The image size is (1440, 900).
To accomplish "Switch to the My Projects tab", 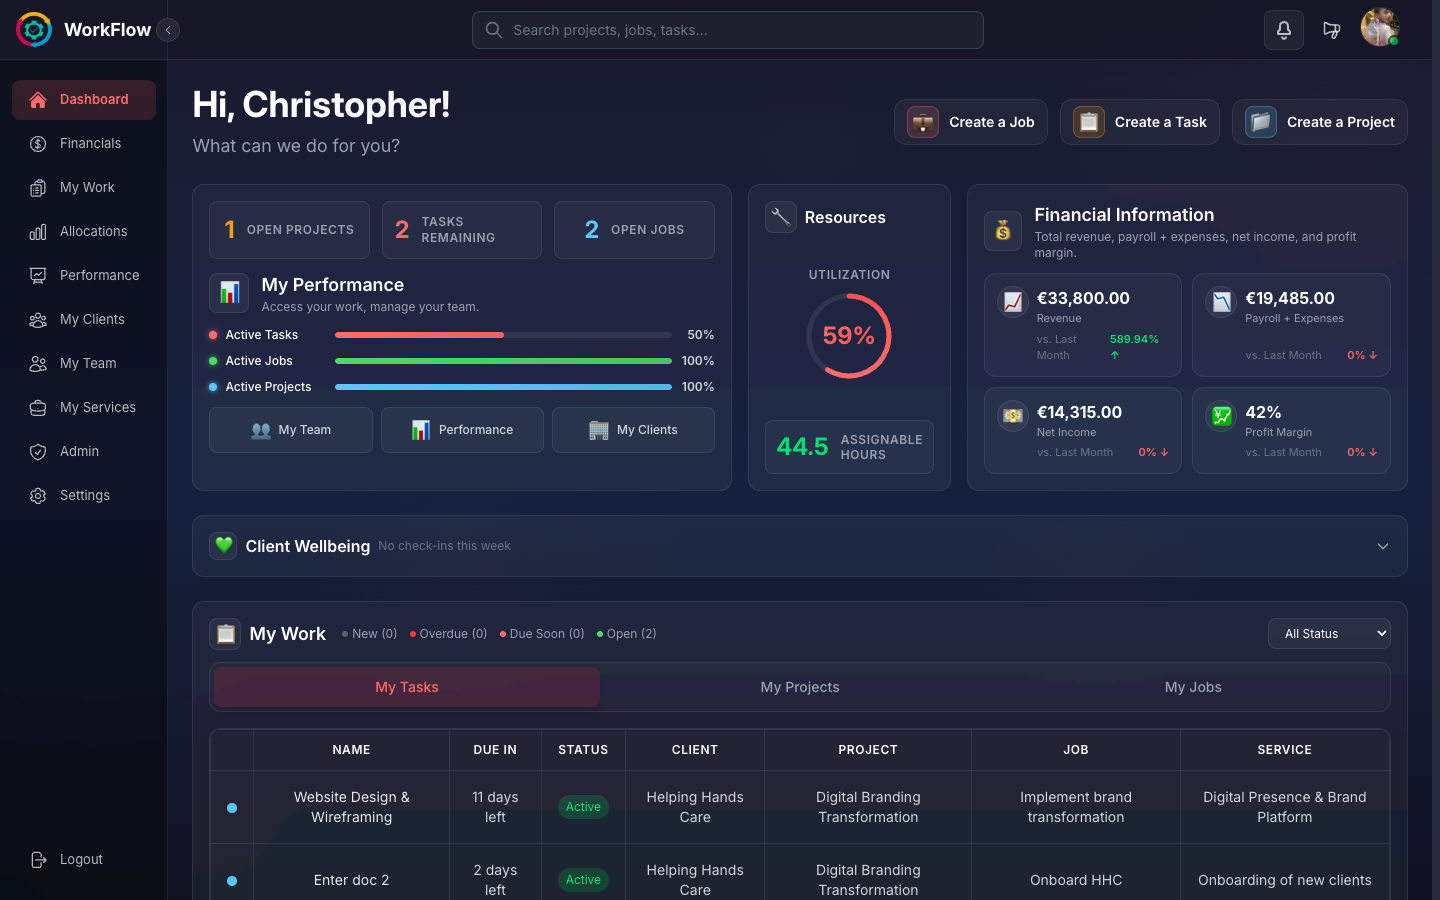I will tap(799, 687).
